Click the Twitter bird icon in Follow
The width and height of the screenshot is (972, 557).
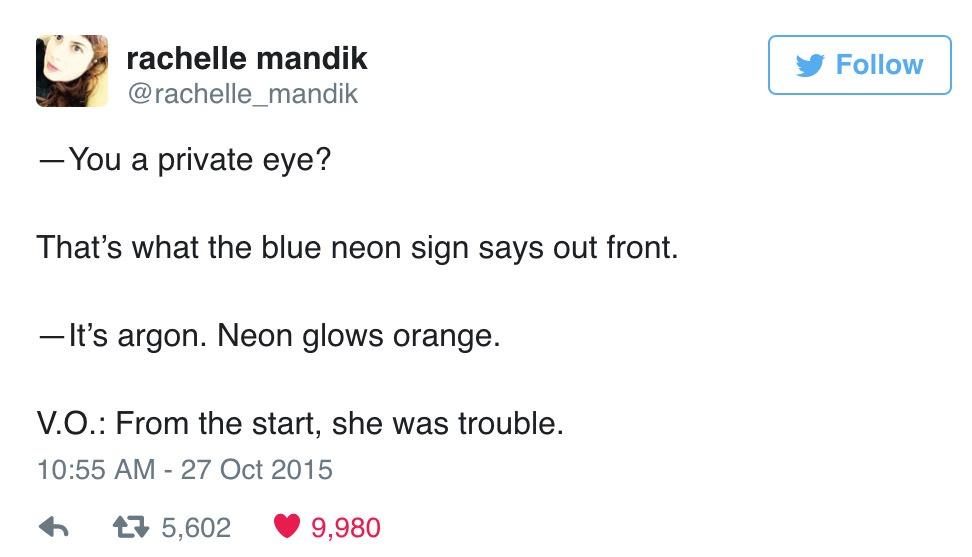pos(809,65)
